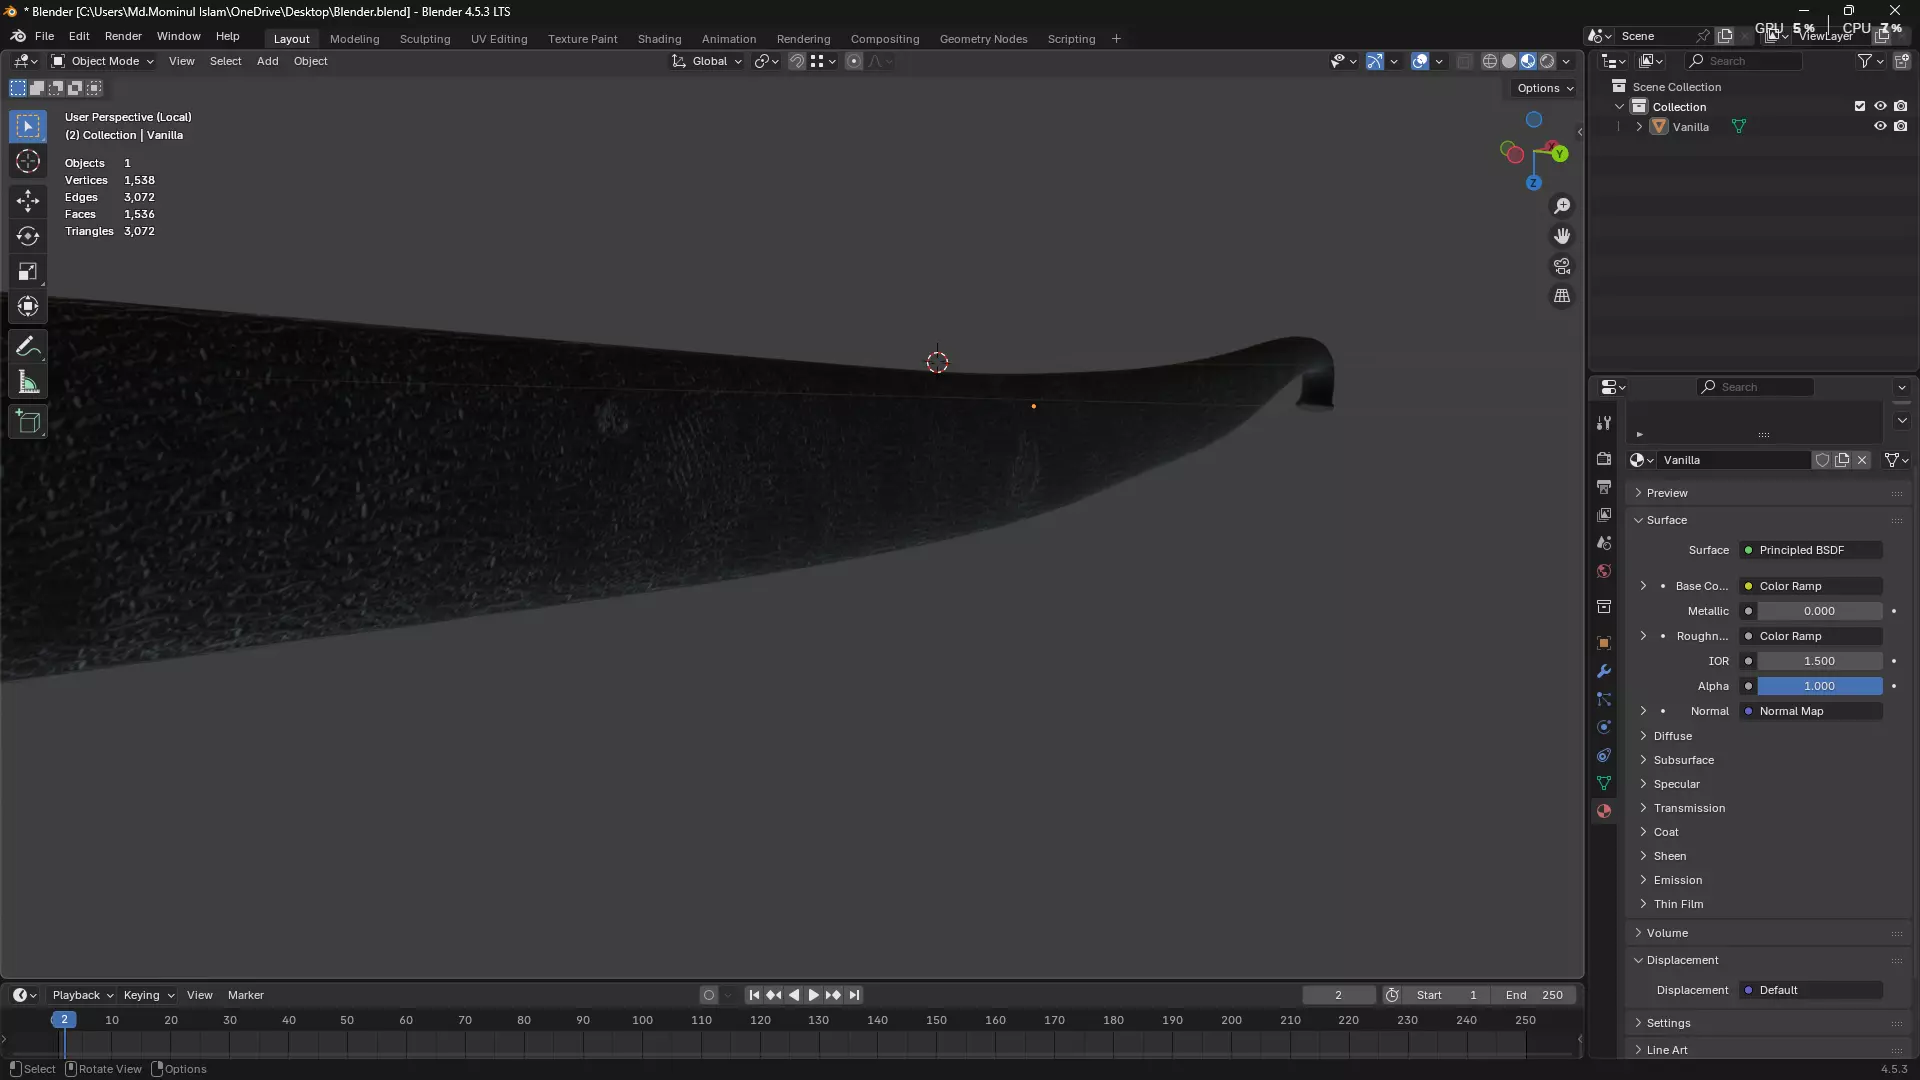Click the IOR value field

[x=1819, y=661]
